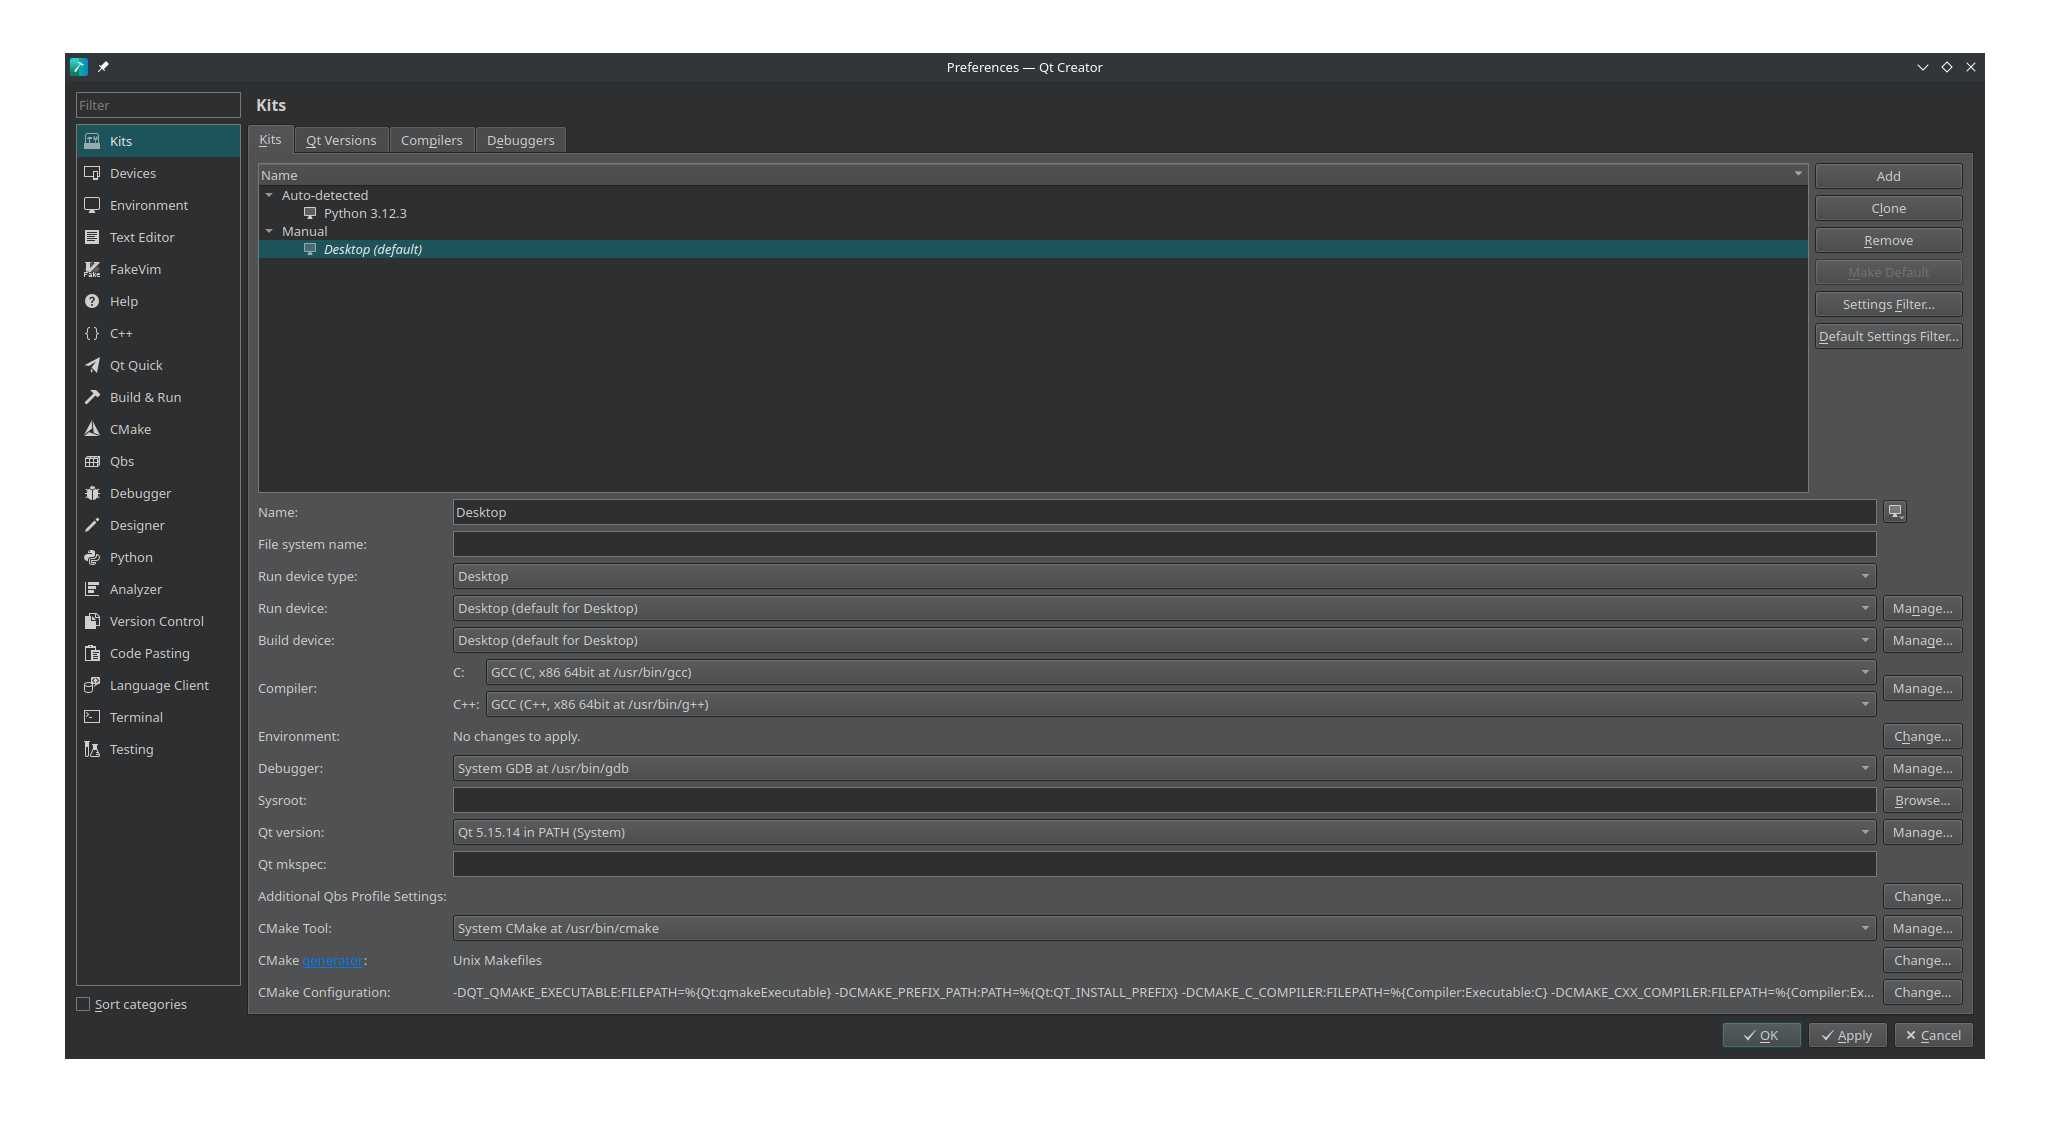Open the Run device dropdown
Viewport: 2050px width, 1136px height.
click(1164, 608)
